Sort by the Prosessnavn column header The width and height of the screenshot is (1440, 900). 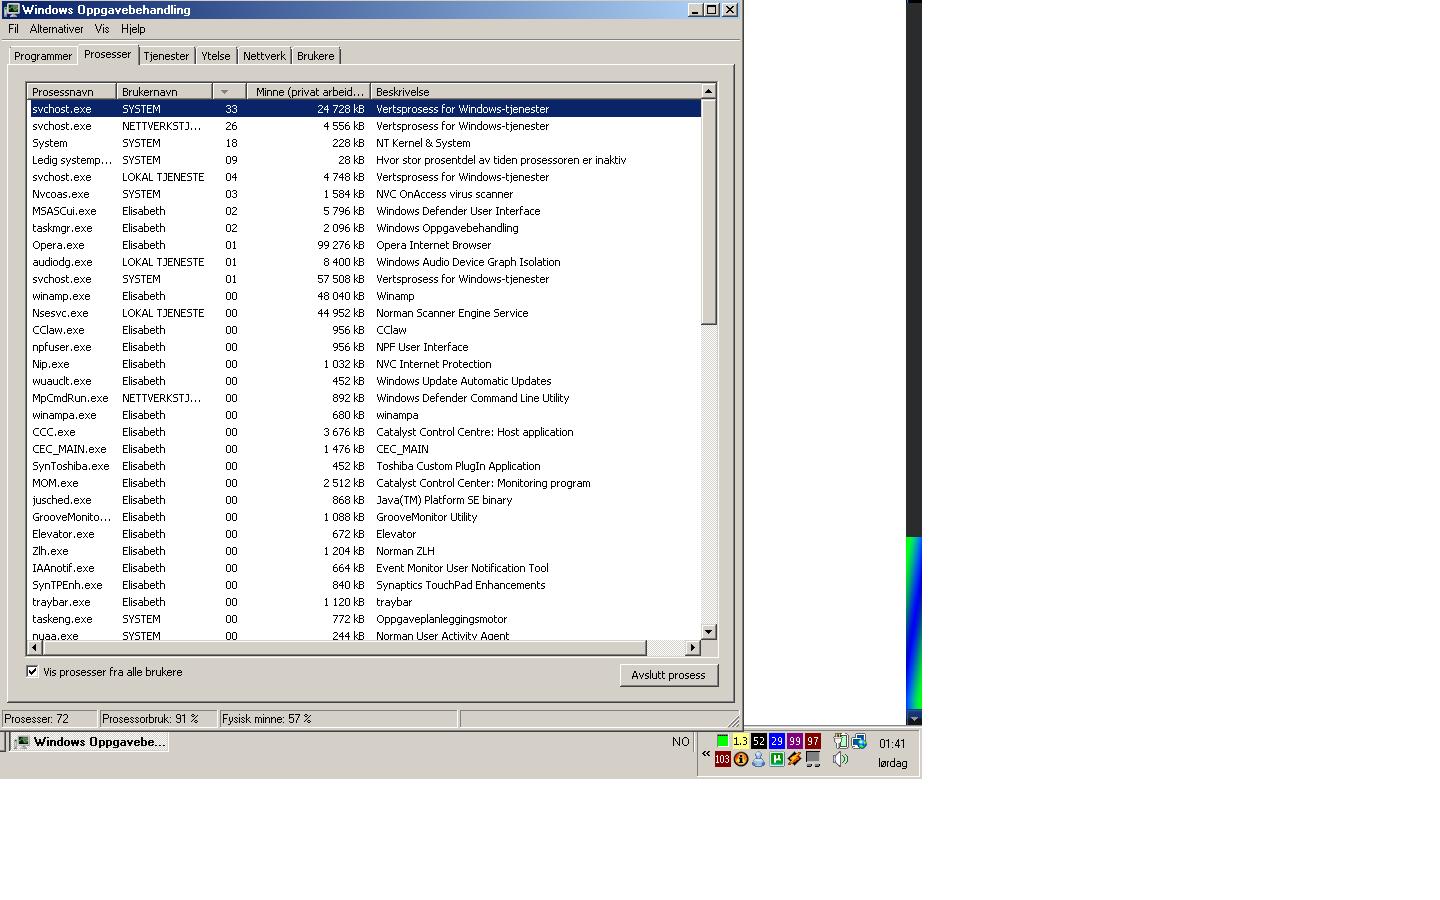71,91
